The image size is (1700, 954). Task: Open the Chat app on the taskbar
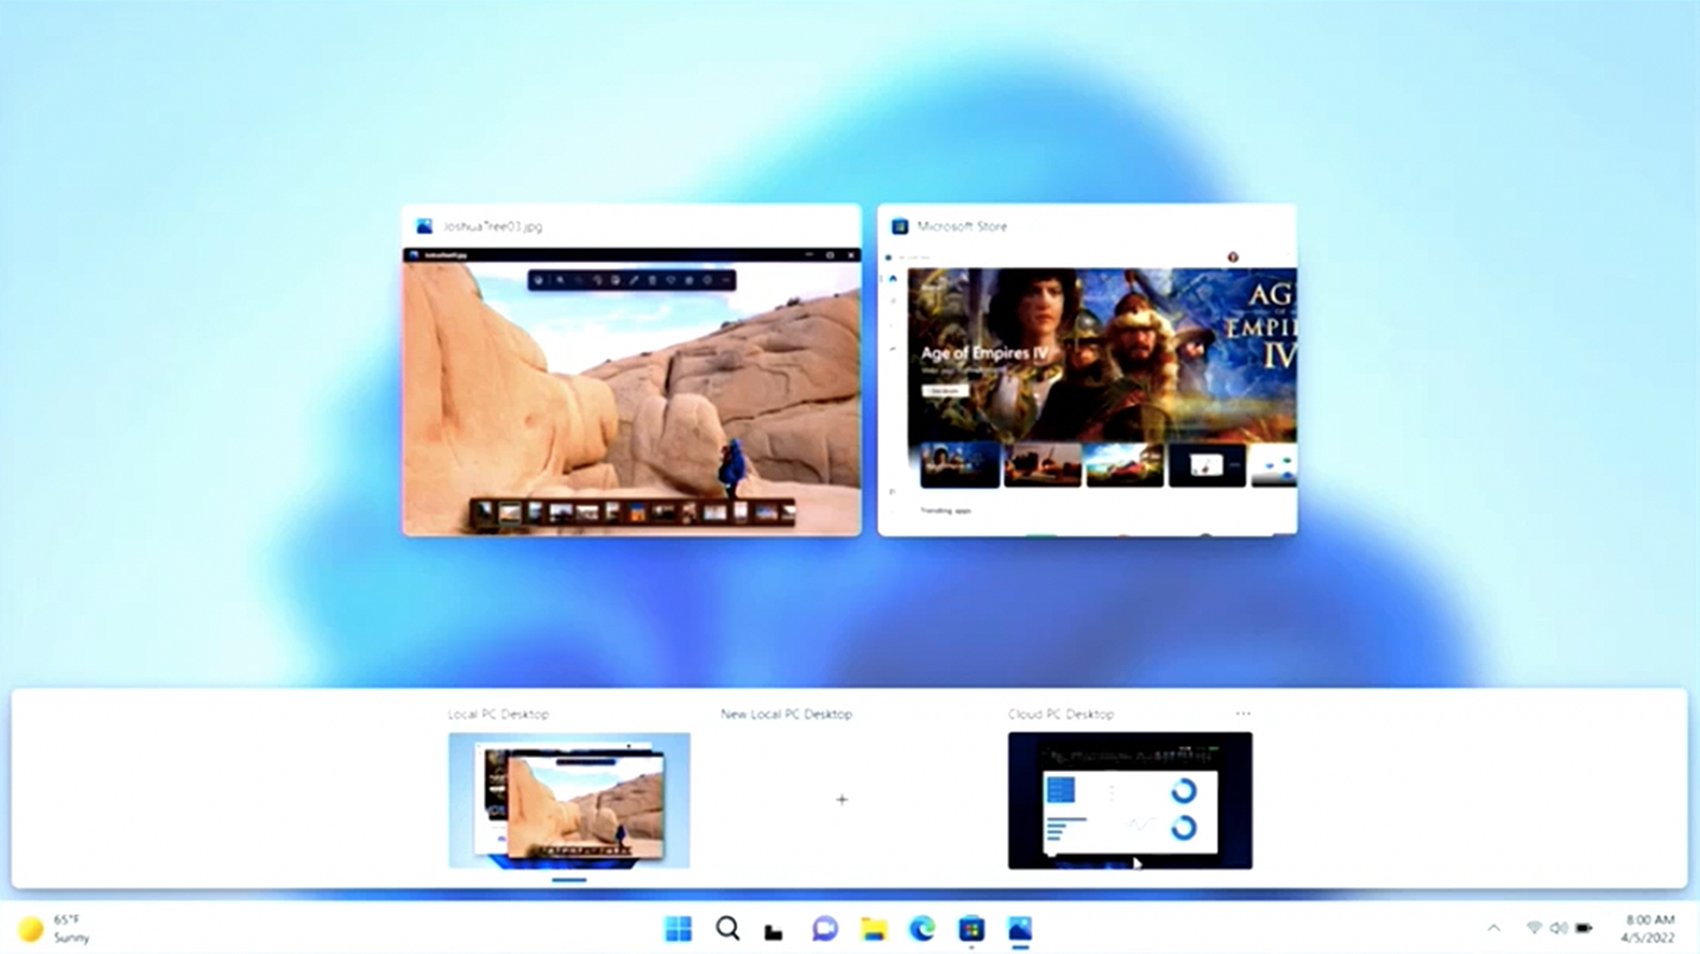tap(824, 929)
